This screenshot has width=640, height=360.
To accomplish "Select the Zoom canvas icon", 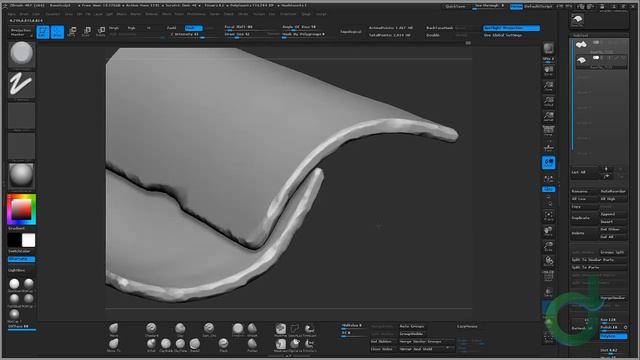I will [549, 86].
